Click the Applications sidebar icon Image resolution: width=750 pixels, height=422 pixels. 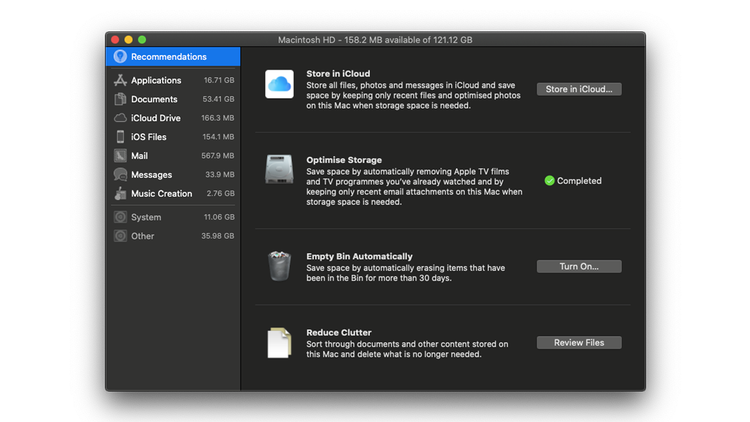(x=120, y=80)
